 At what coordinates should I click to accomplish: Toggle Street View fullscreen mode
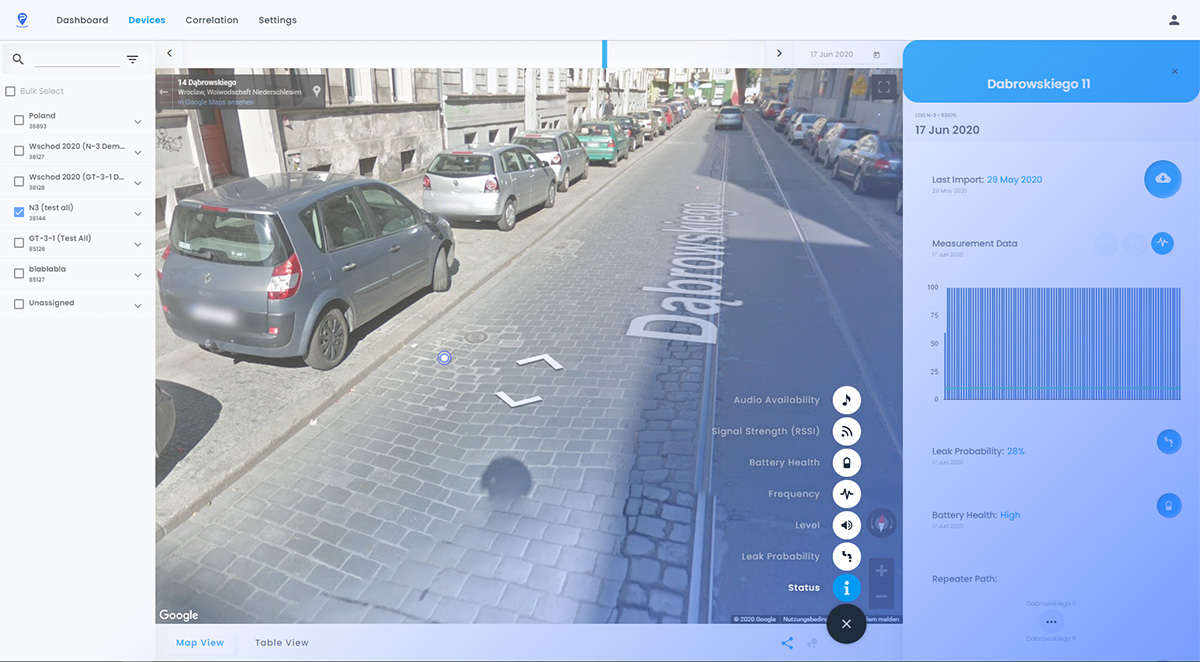point(884,88)
